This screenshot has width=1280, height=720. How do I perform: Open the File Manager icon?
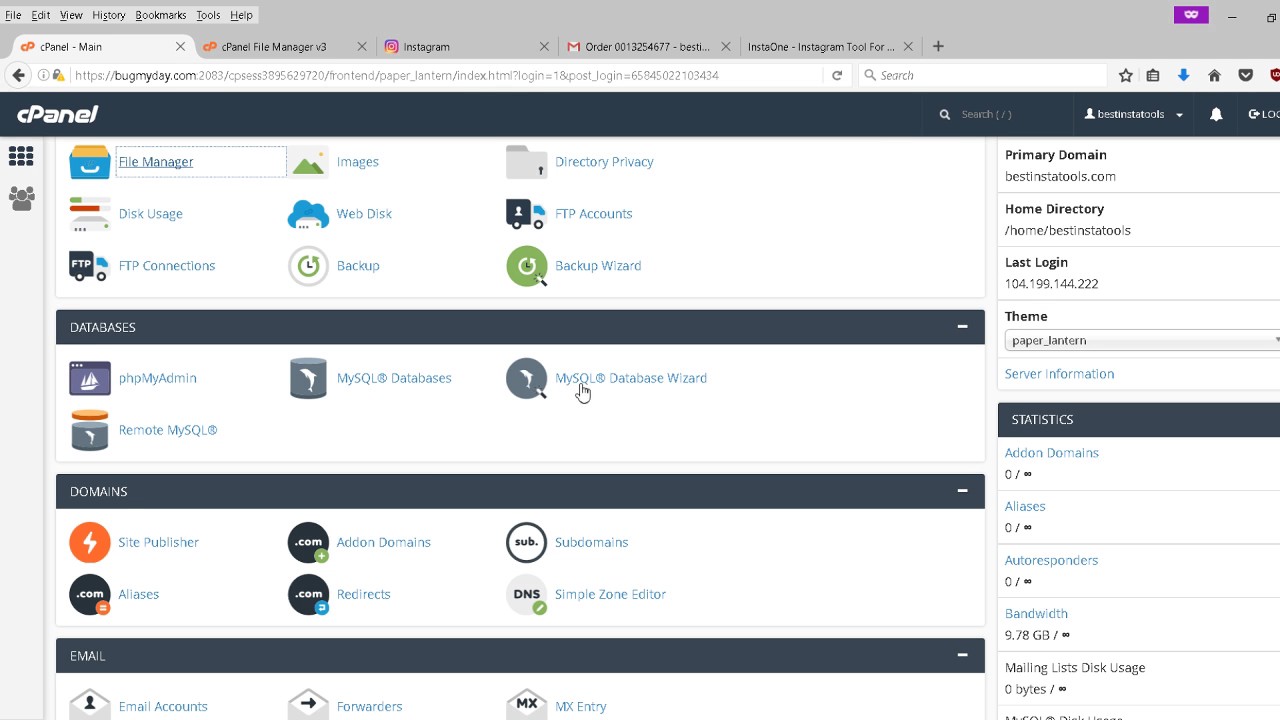[89, 162]
